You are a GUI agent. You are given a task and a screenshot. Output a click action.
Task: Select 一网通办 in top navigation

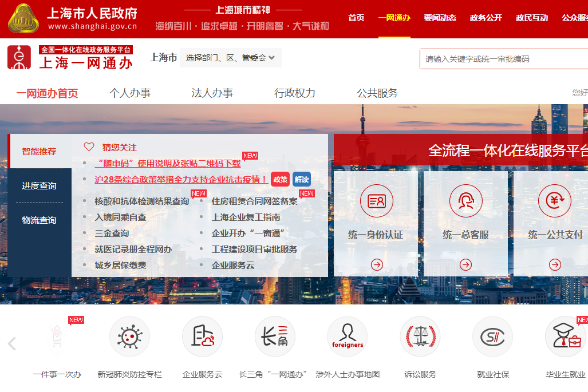(394, 18)
